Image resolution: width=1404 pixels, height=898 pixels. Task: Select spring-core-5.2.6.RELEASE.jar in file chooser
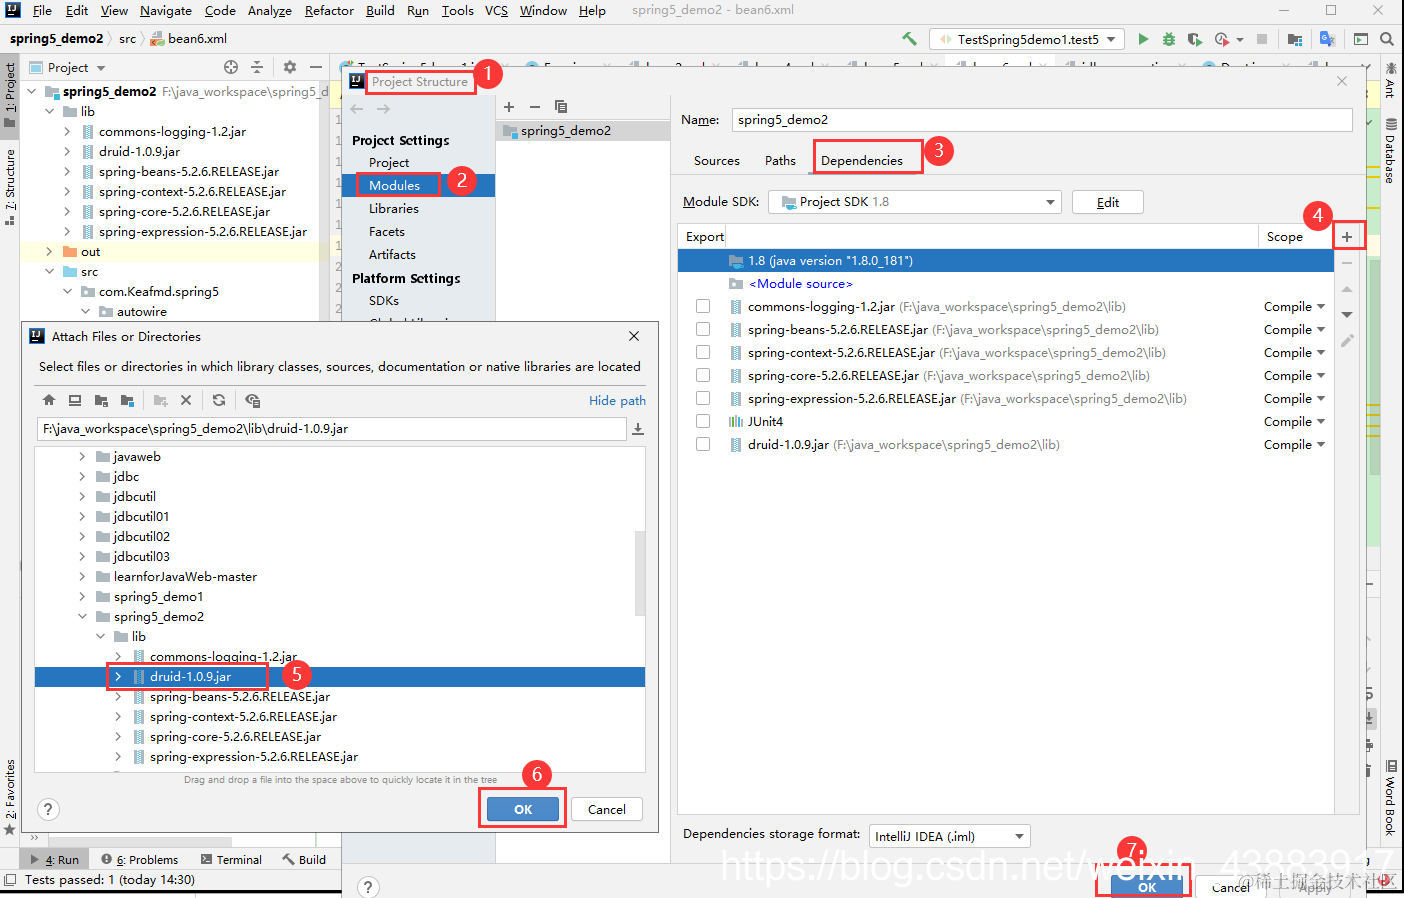(235, 736)
